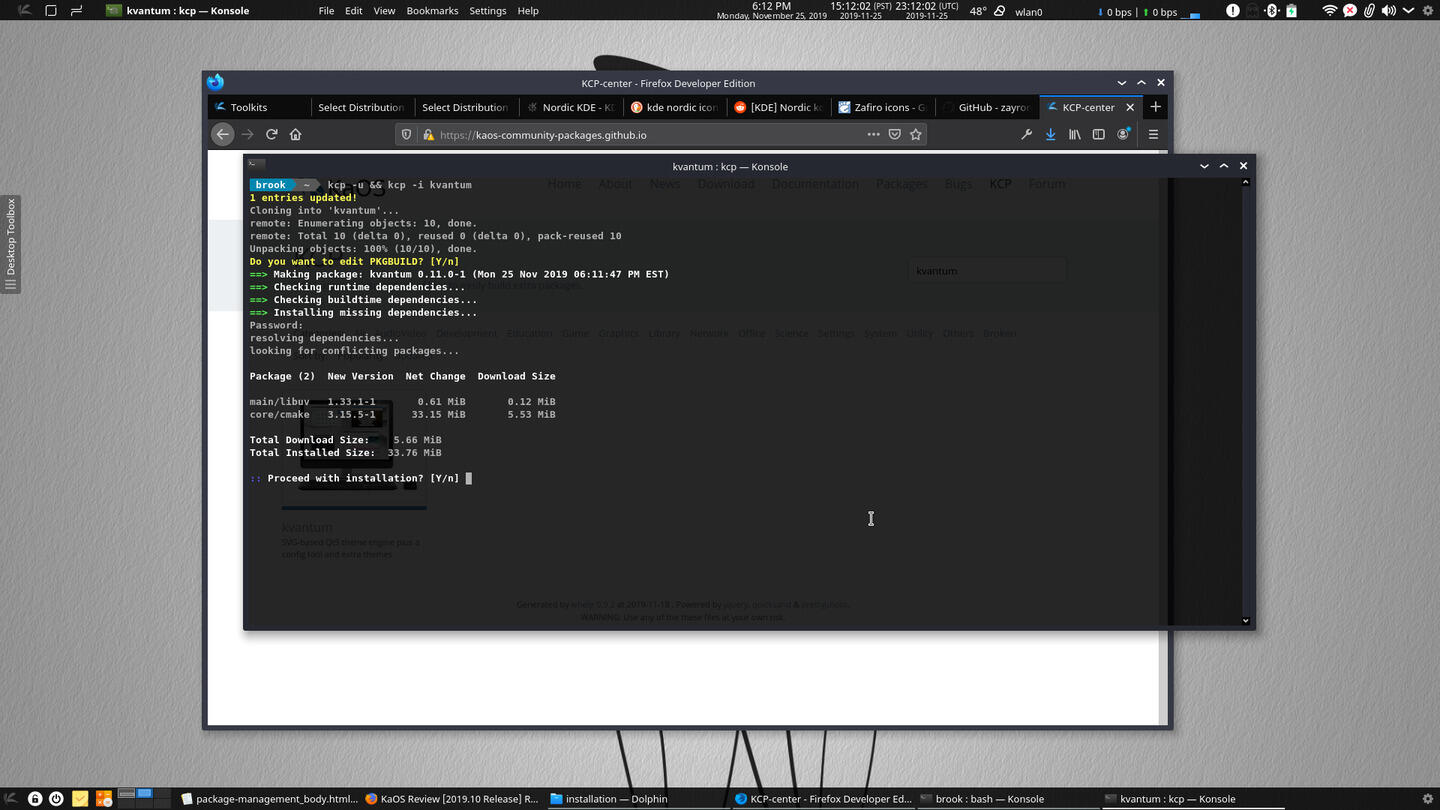
Task: Toggle Firefox sidebar view
Action: [1099, 134]
